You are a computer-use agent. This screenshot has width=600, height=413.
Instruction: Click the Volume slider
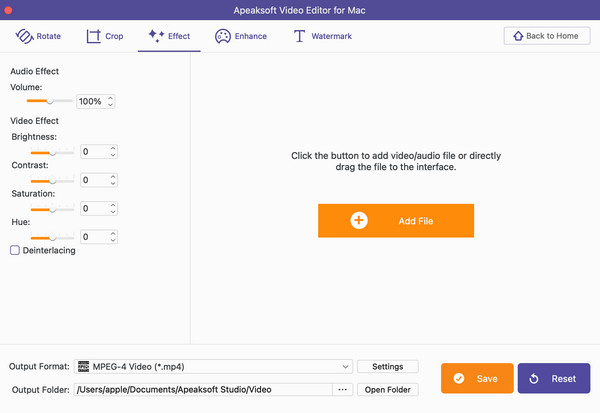coord(49,101)
